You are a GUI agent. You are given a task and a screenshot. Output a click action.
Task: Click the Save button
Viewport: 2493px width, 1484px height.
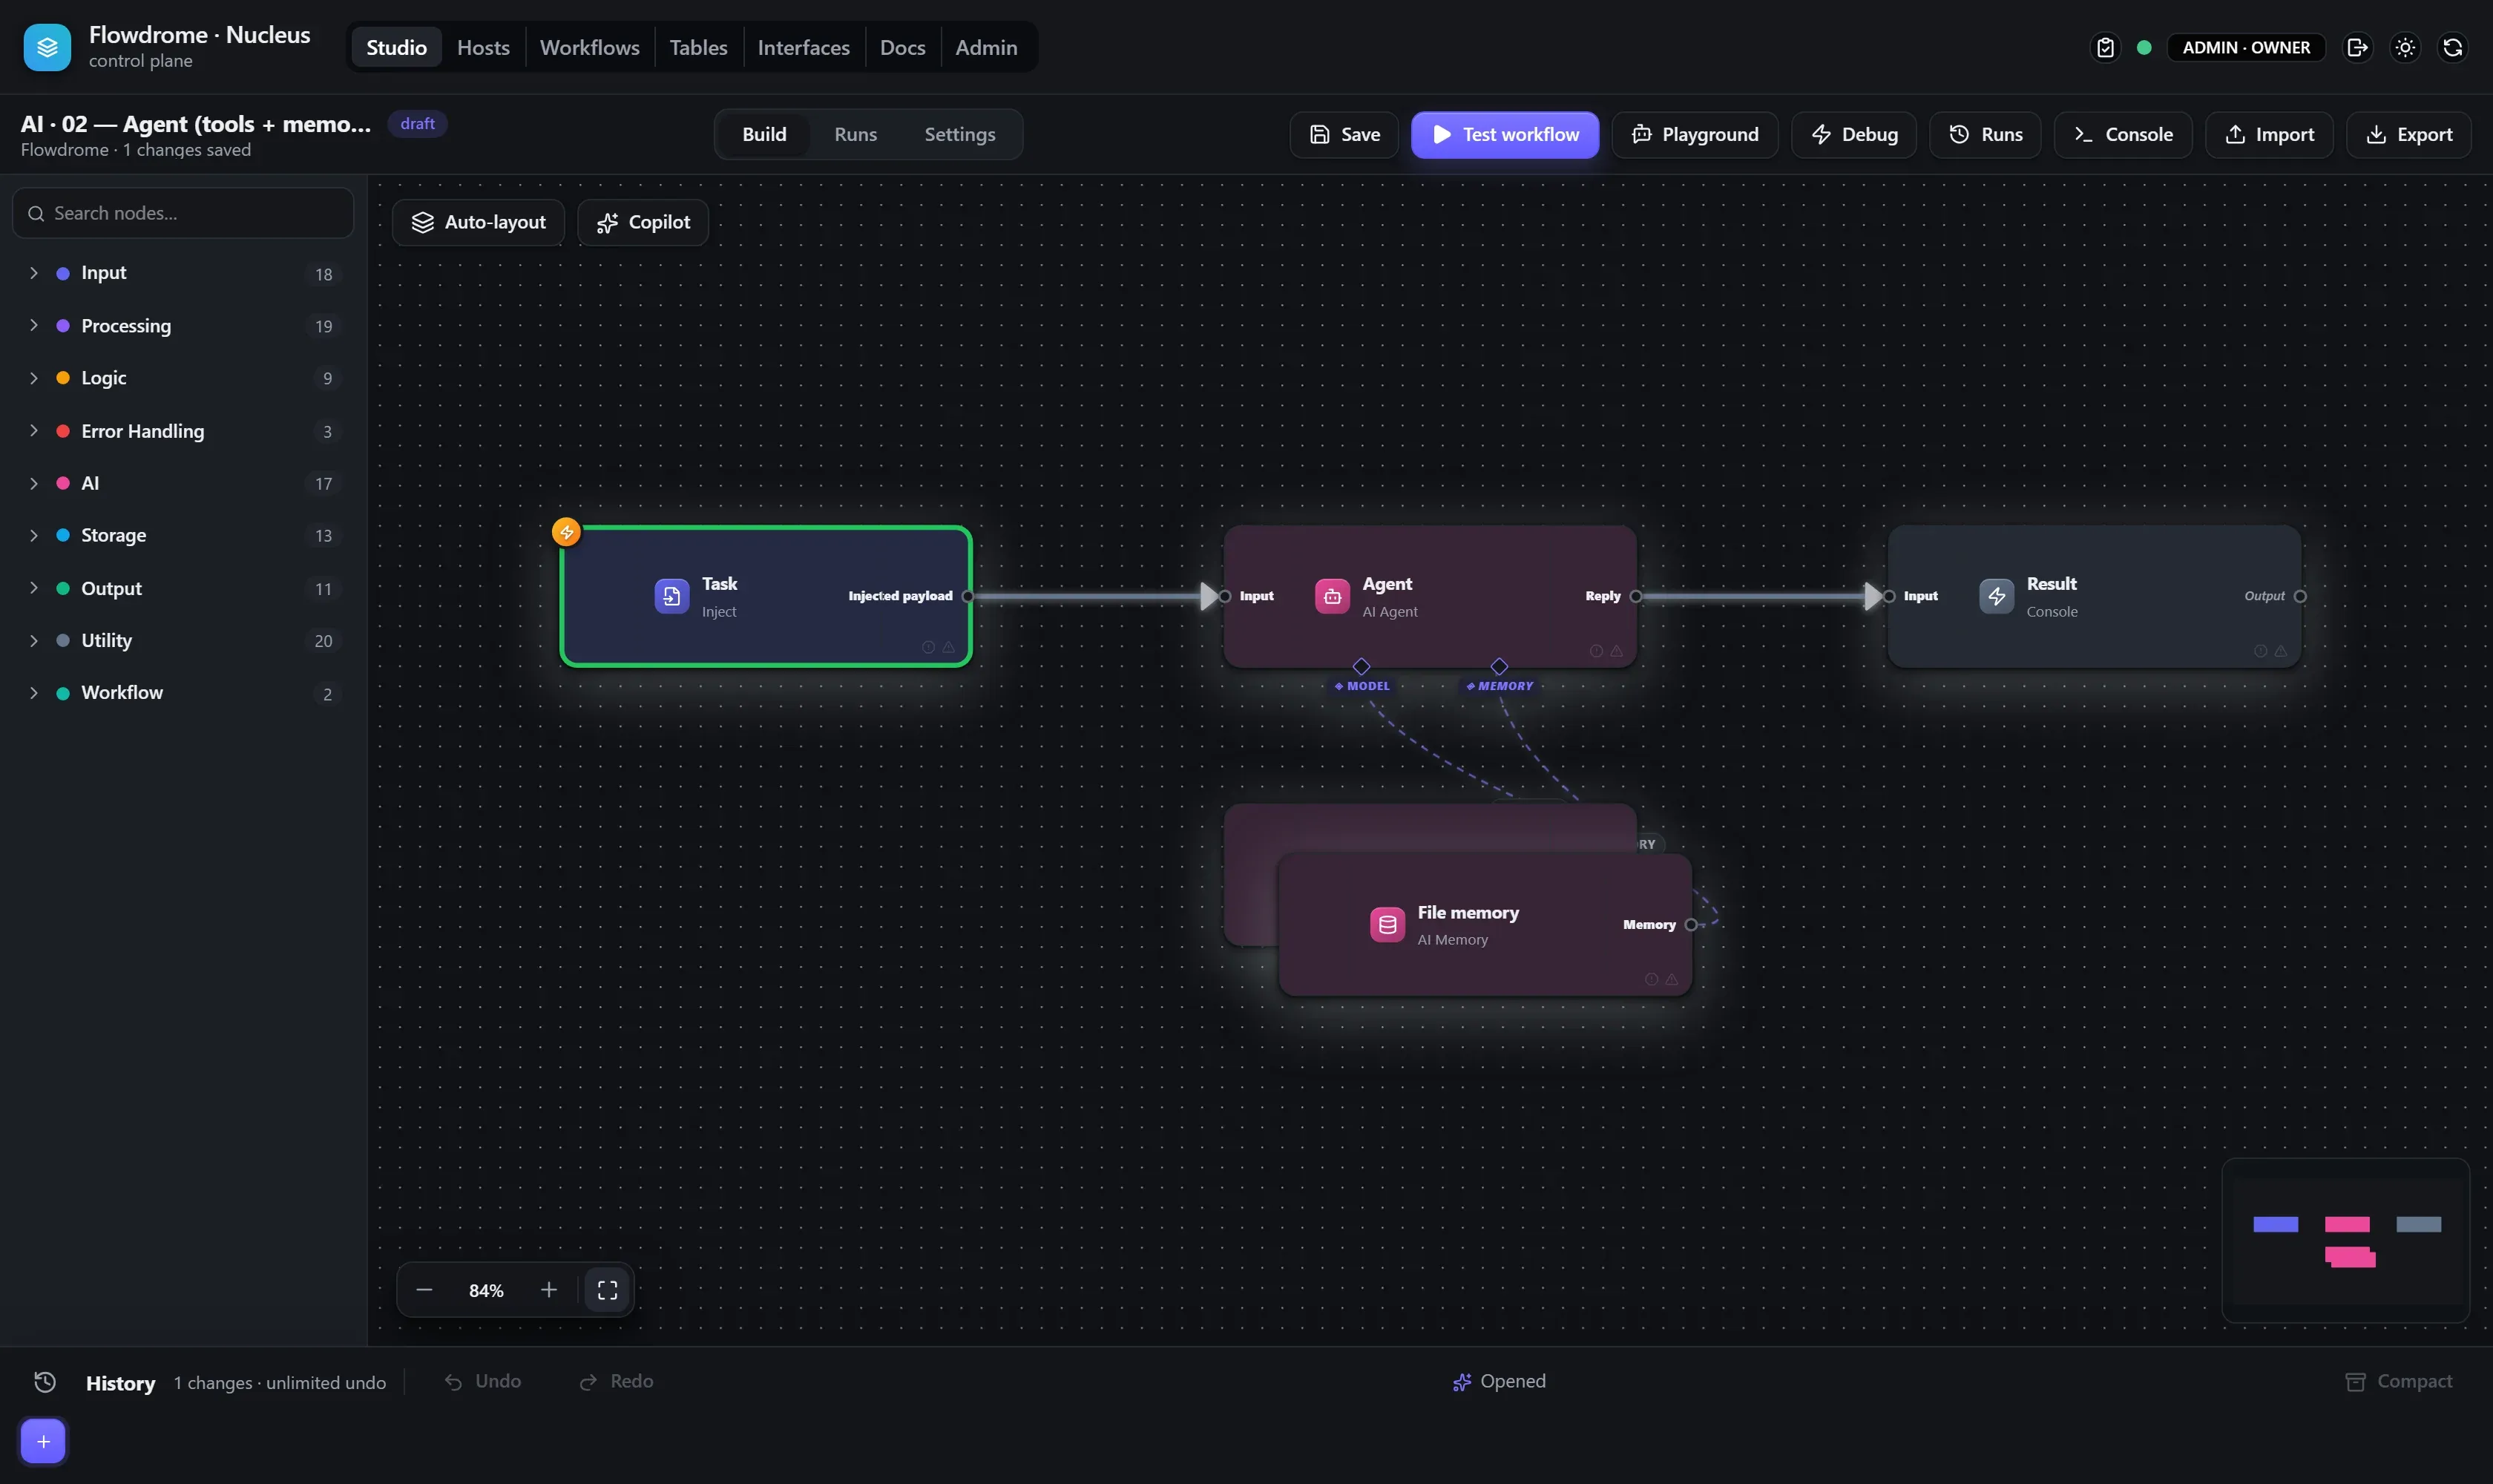(1344, 134)
